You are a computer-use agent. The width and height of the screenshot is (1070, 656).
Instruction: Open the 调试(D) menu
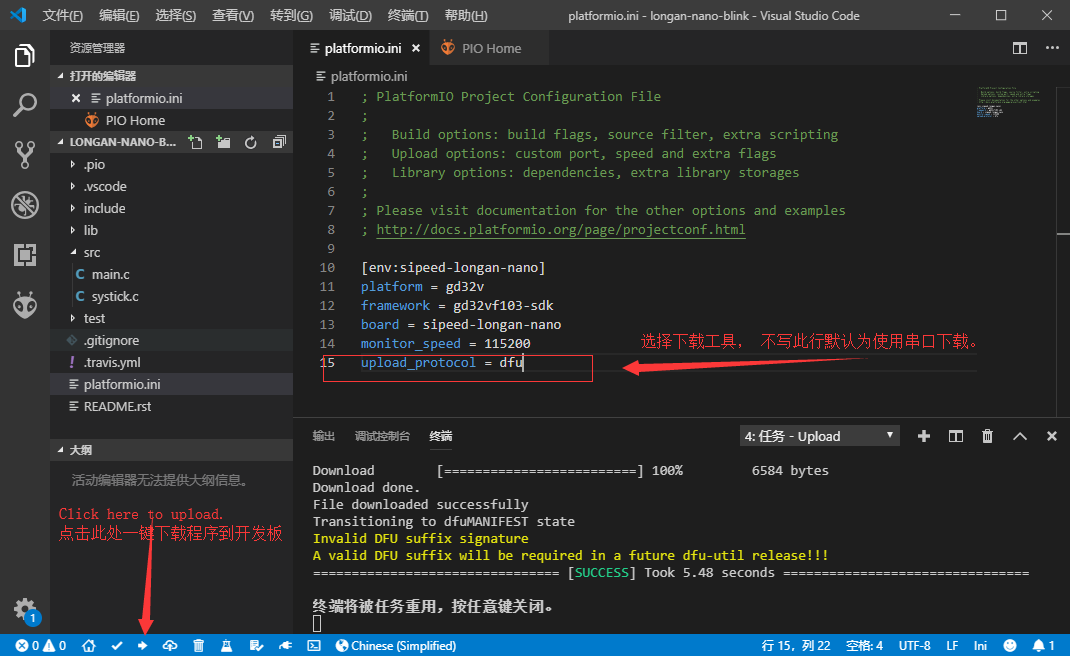(350, 15)
